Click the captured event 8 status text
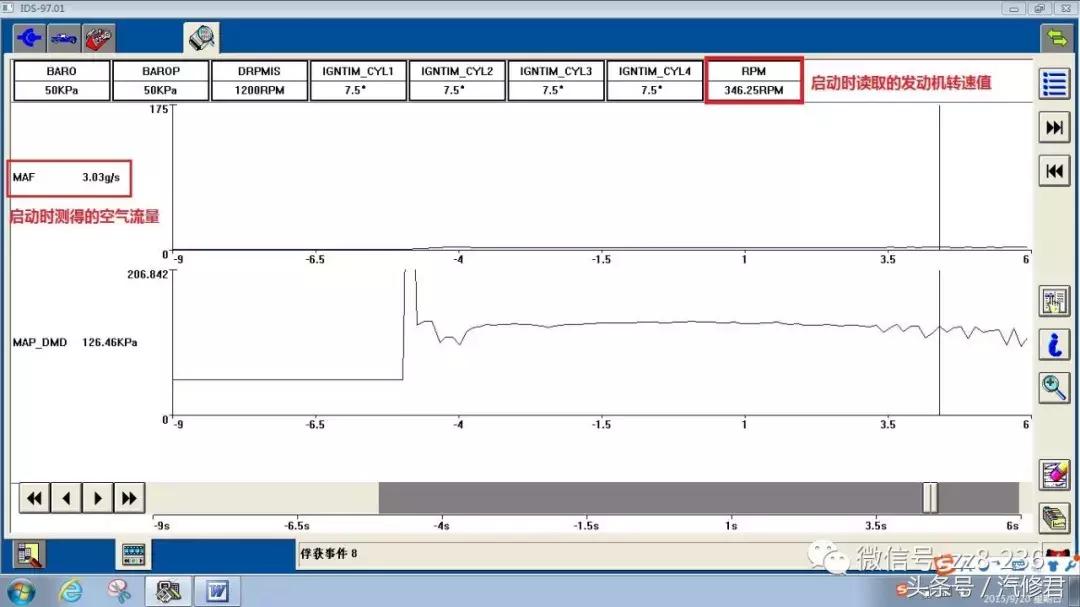Viewport: 1080px width, 607px height. 329,553
